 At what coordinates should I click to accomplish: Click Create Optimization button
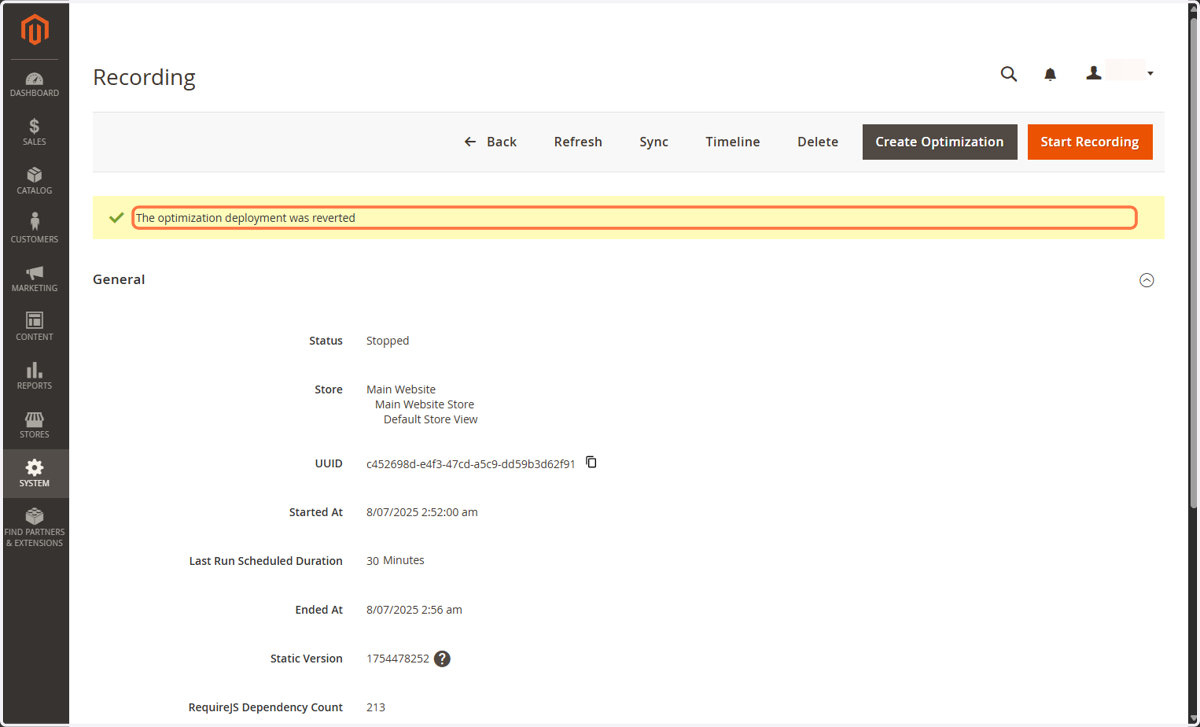pyautogui.click(x=940, y=142)
